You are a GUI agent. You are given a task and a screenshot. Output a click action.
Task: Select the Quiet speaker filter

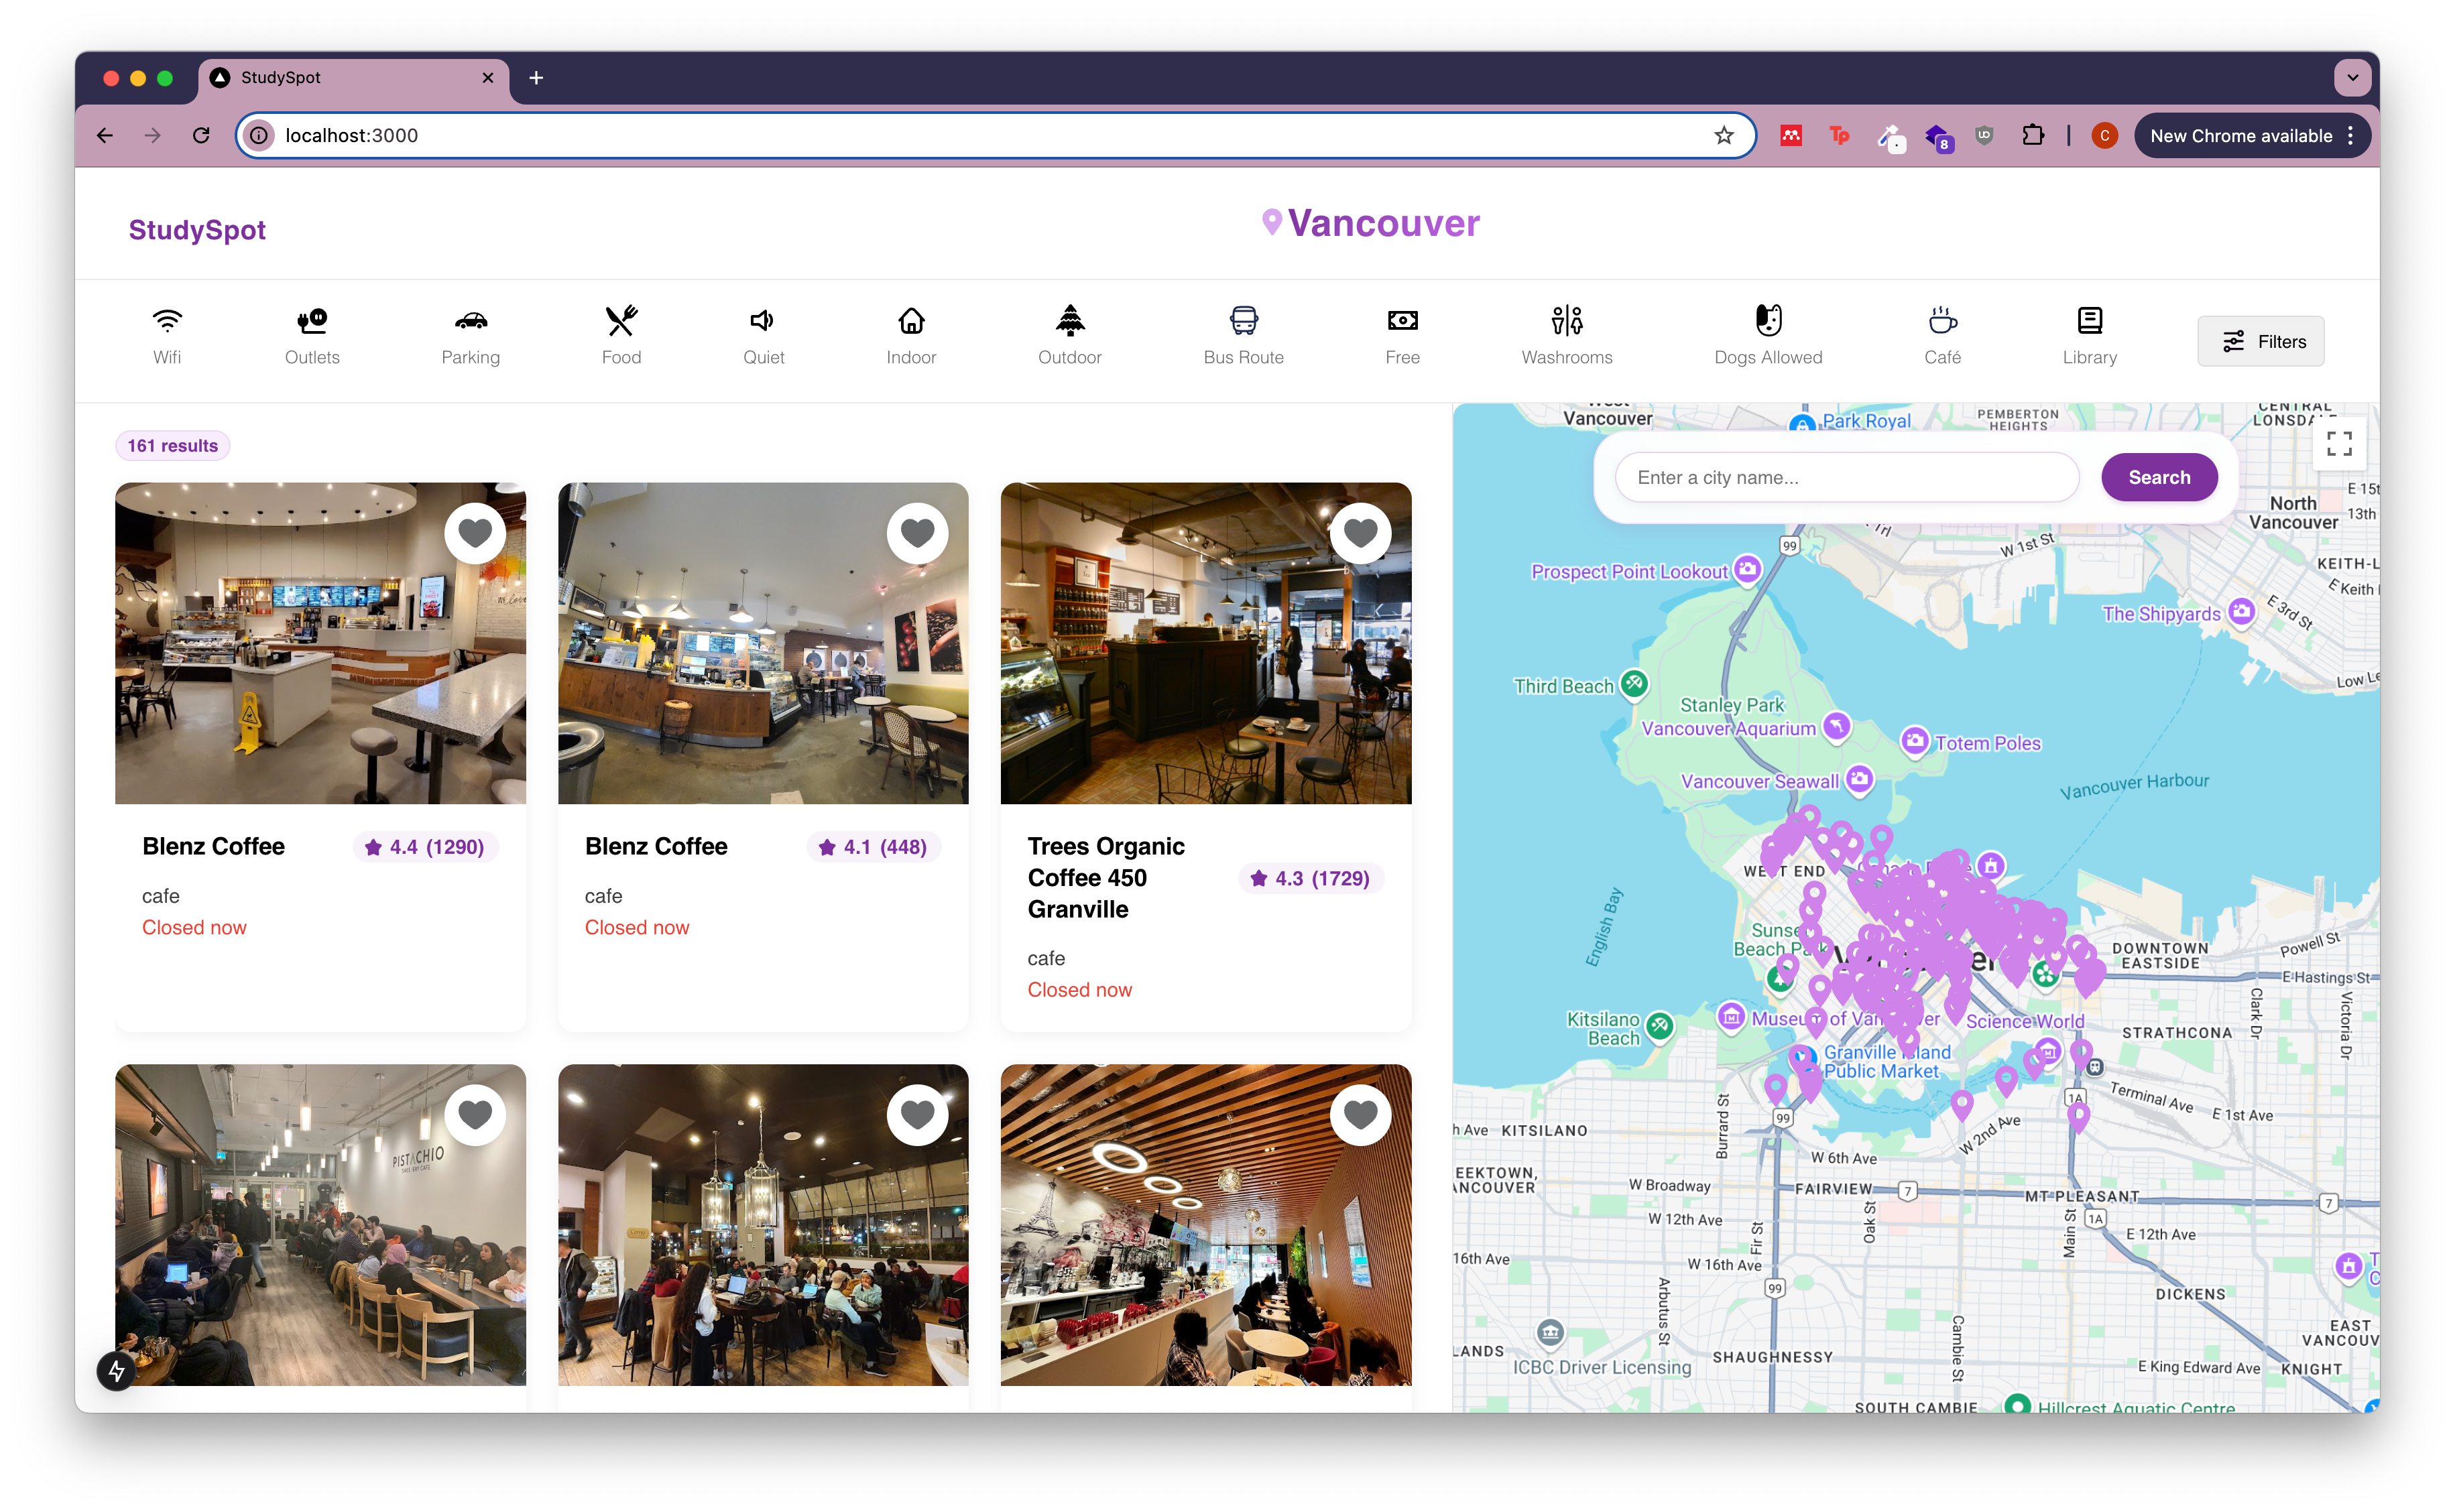763,321
